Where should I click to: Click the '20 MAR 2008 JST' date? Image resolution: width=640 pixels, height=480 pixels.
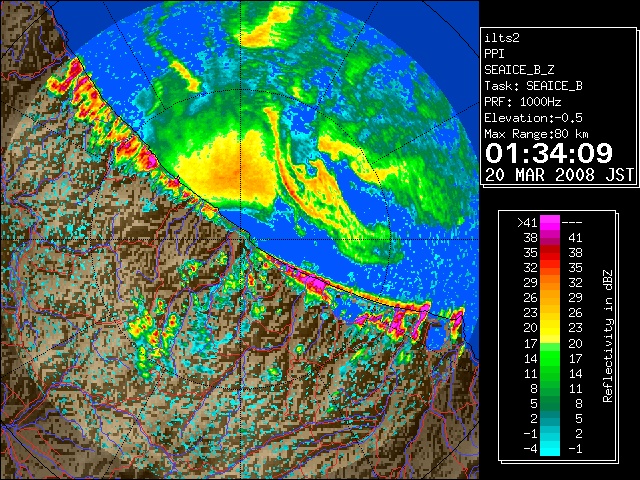click(x=559, y=175)
